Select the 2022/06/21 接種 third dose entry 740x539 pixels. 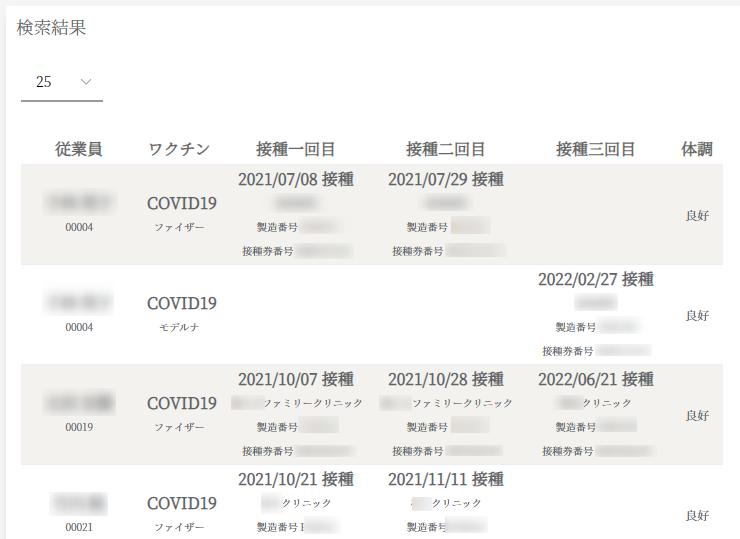595,380
